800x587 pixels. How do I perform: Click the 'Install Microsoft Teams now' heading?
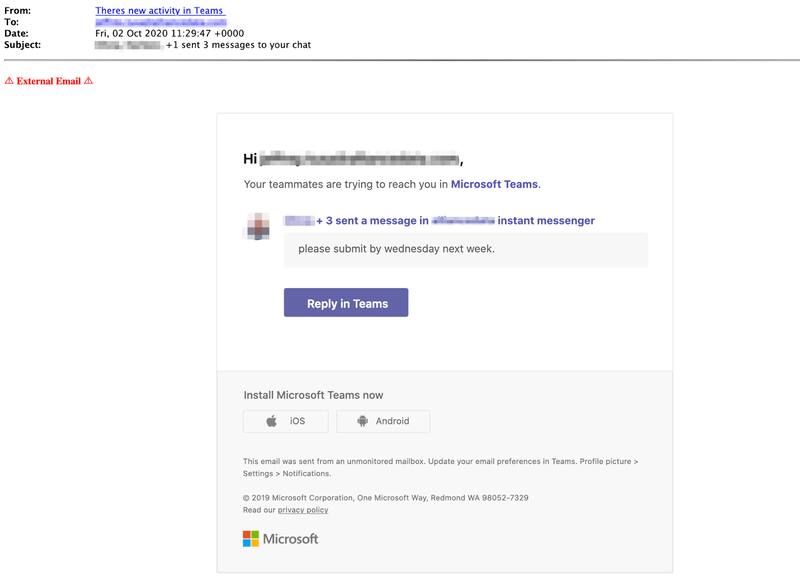tap(313, 395)
